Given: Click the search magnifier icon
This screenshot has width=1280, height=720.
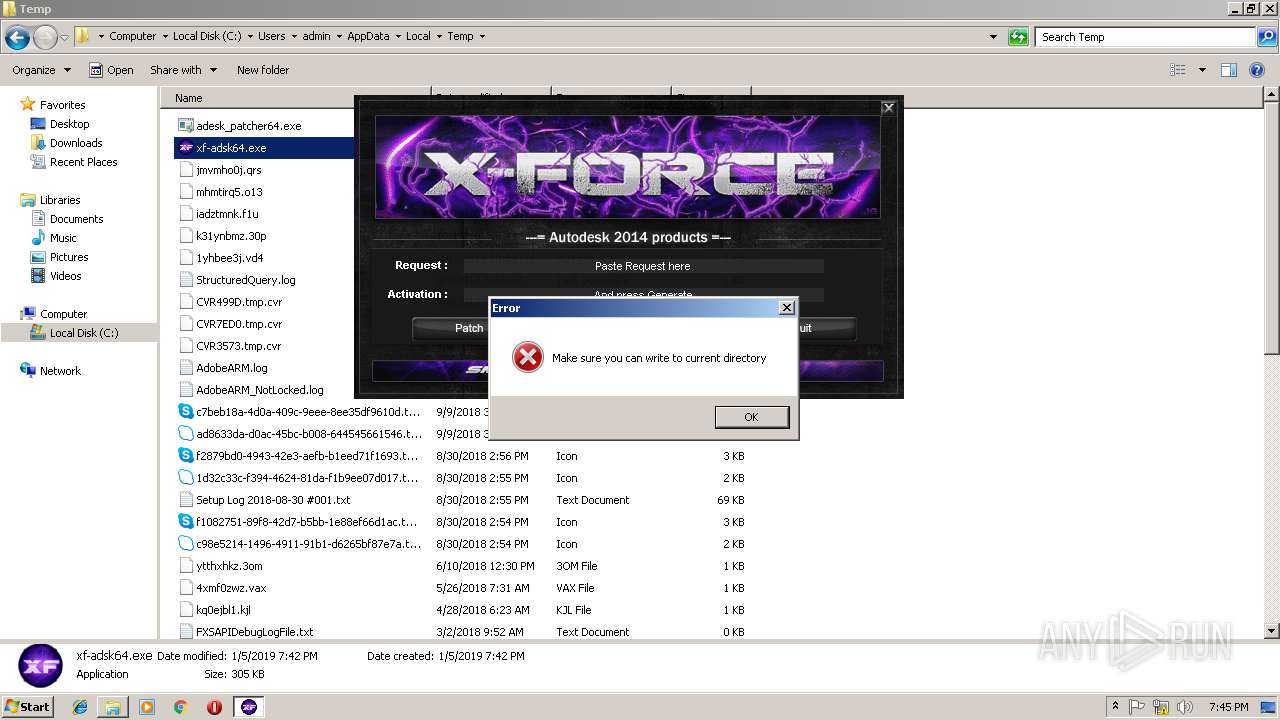Looking at the screenshot, I should (1266, 37).
